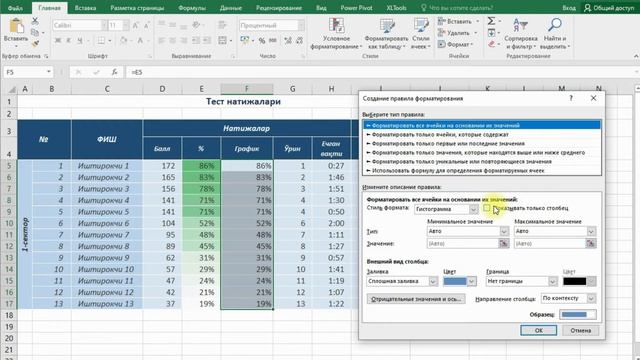640x360 pixels.
Task: Click the Merge and center cells icon
Action: pos(222,40)
